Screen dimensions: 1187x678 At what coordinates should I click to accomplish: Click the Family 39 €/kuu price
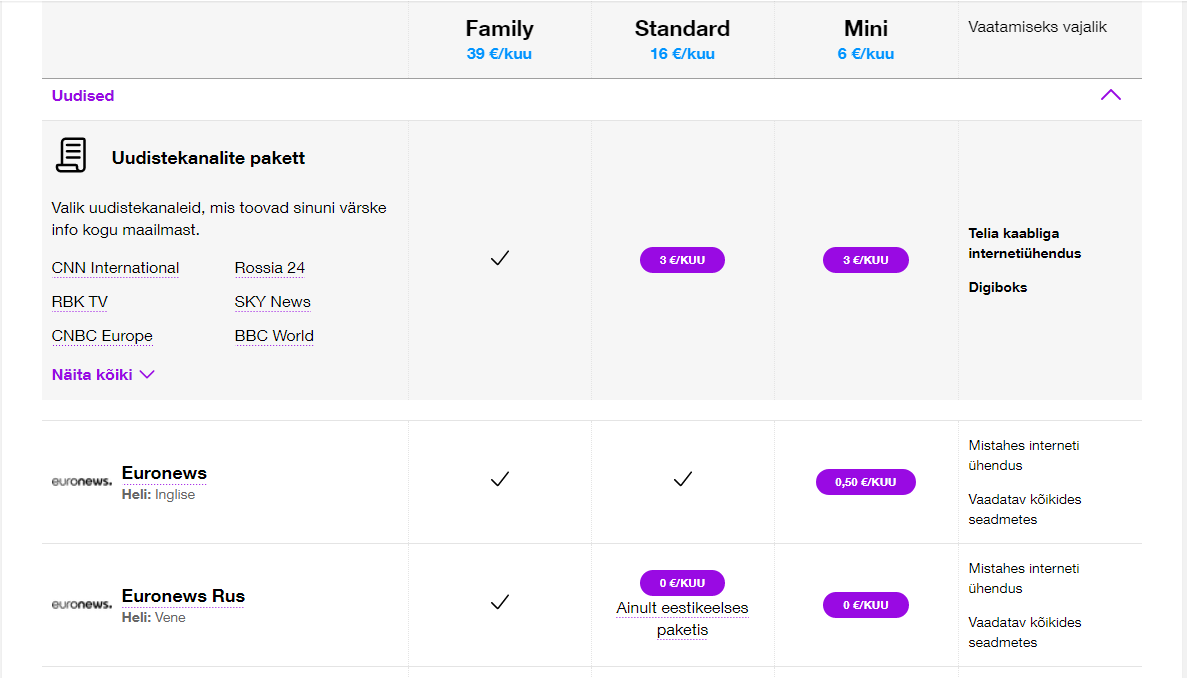pos(500,54)
